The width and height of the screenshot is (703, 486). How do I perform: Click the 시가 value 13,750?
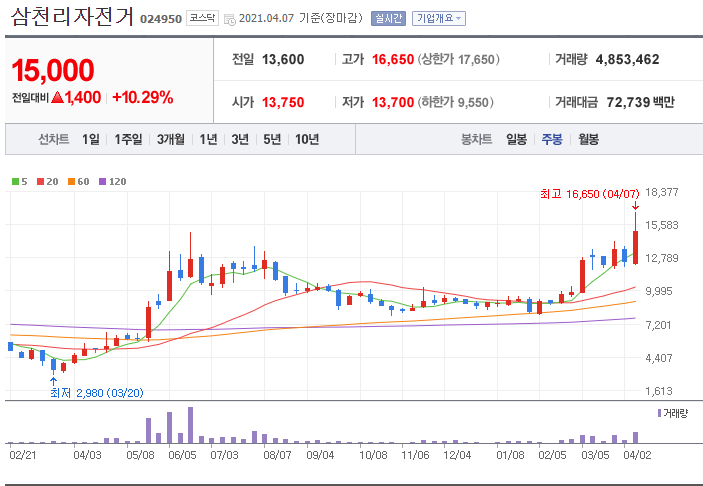(x=283, y=102)
